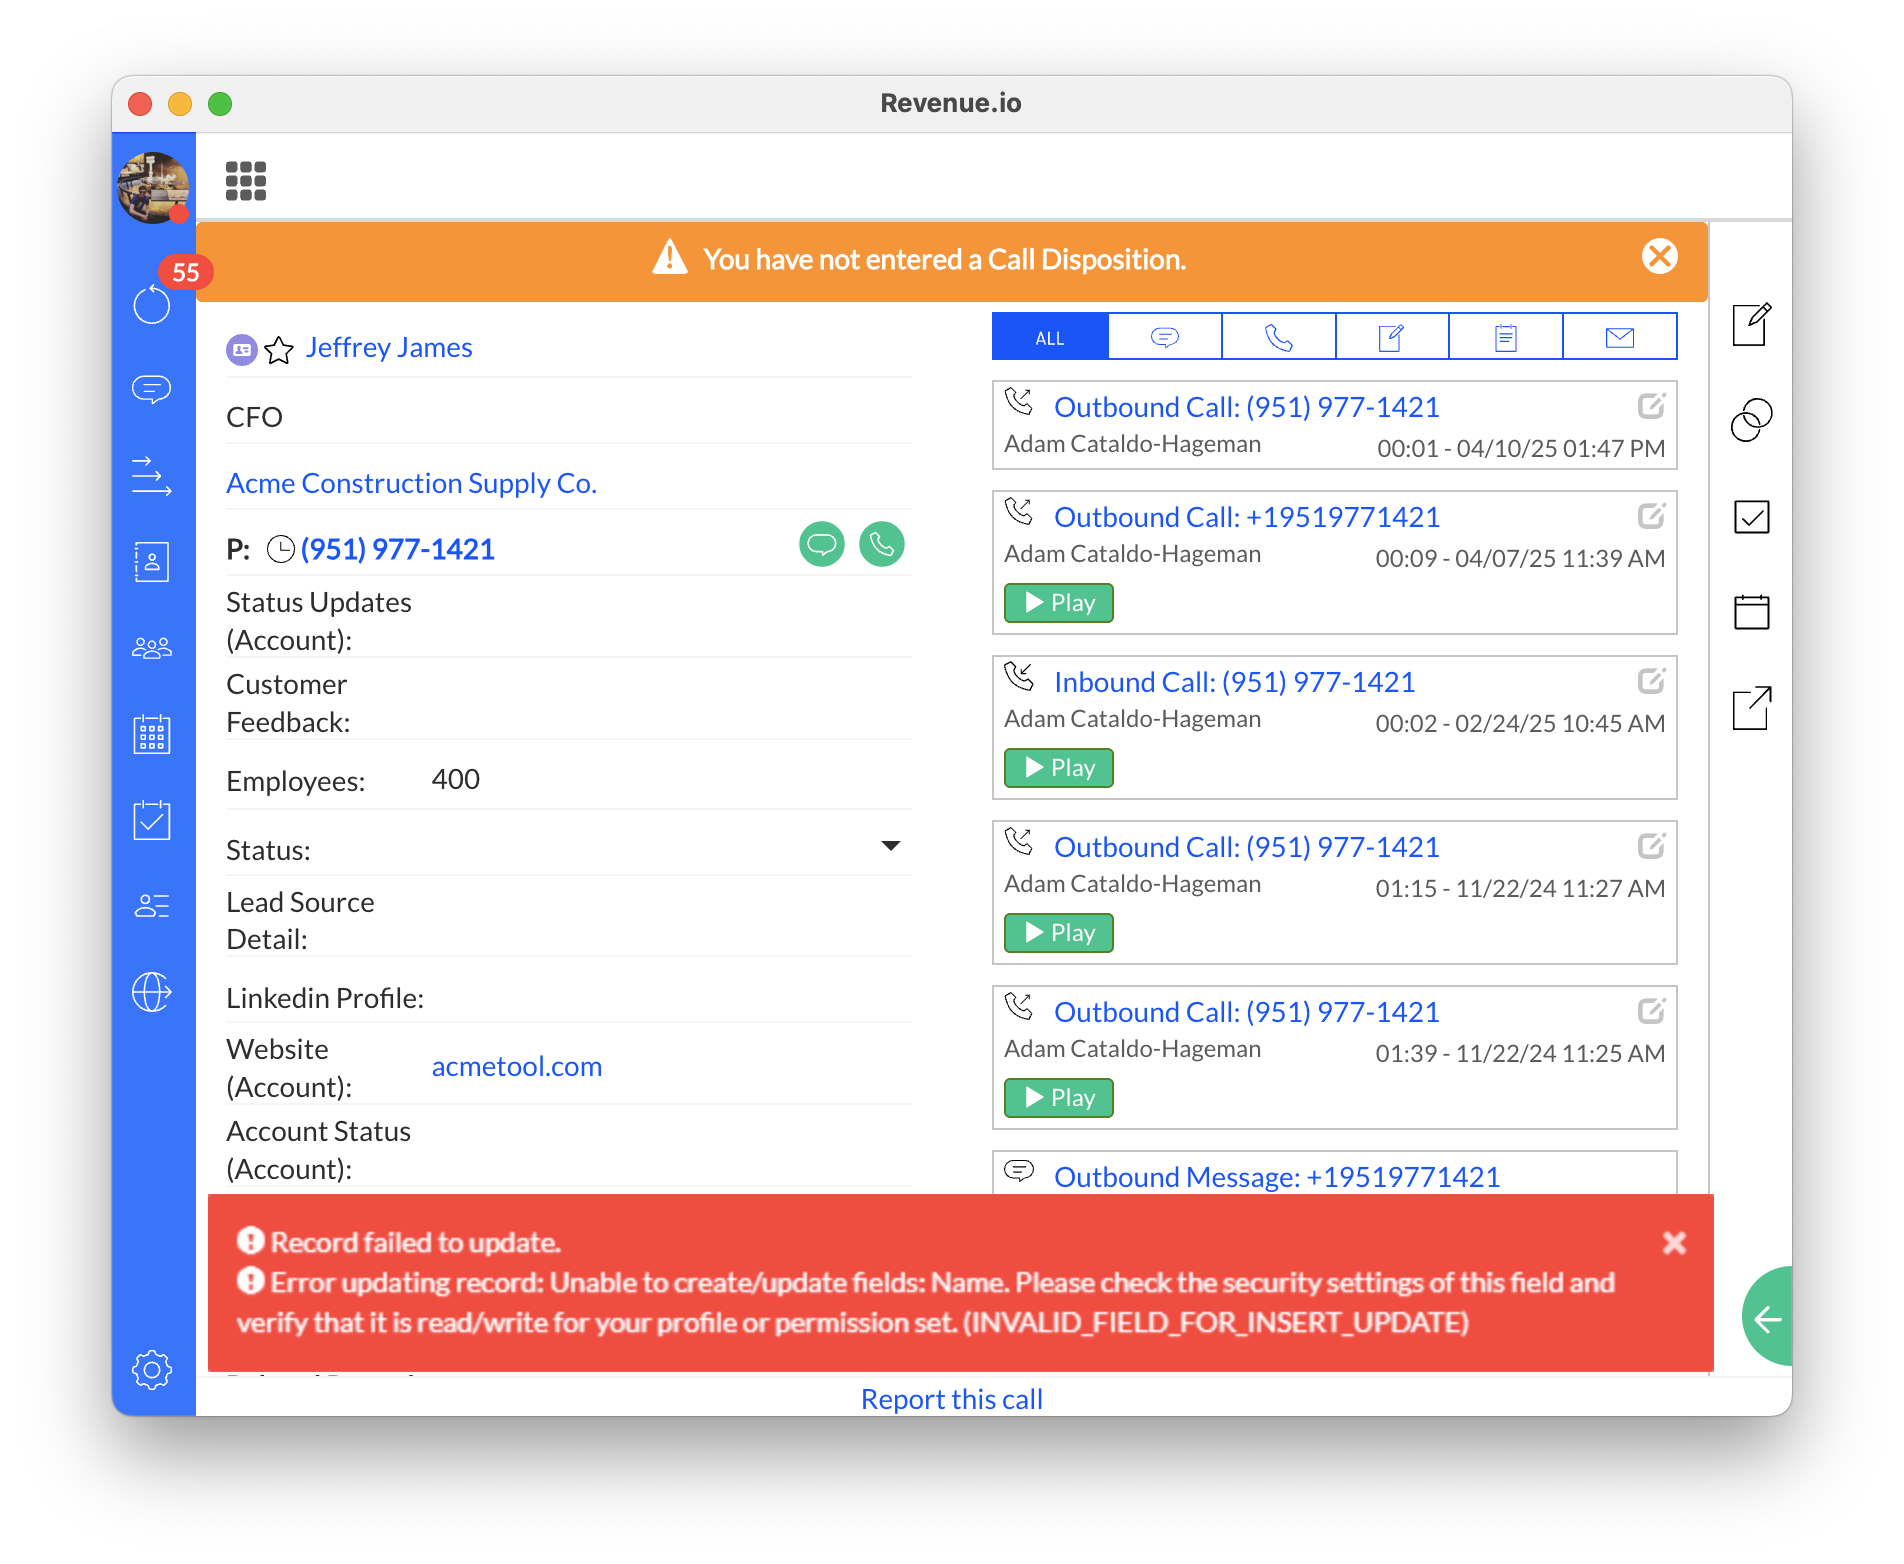The height and width of the screenshot is (1564, 1904).
Task: Click the task checkbox icon on right panel
Action: tap(1751, 517)
